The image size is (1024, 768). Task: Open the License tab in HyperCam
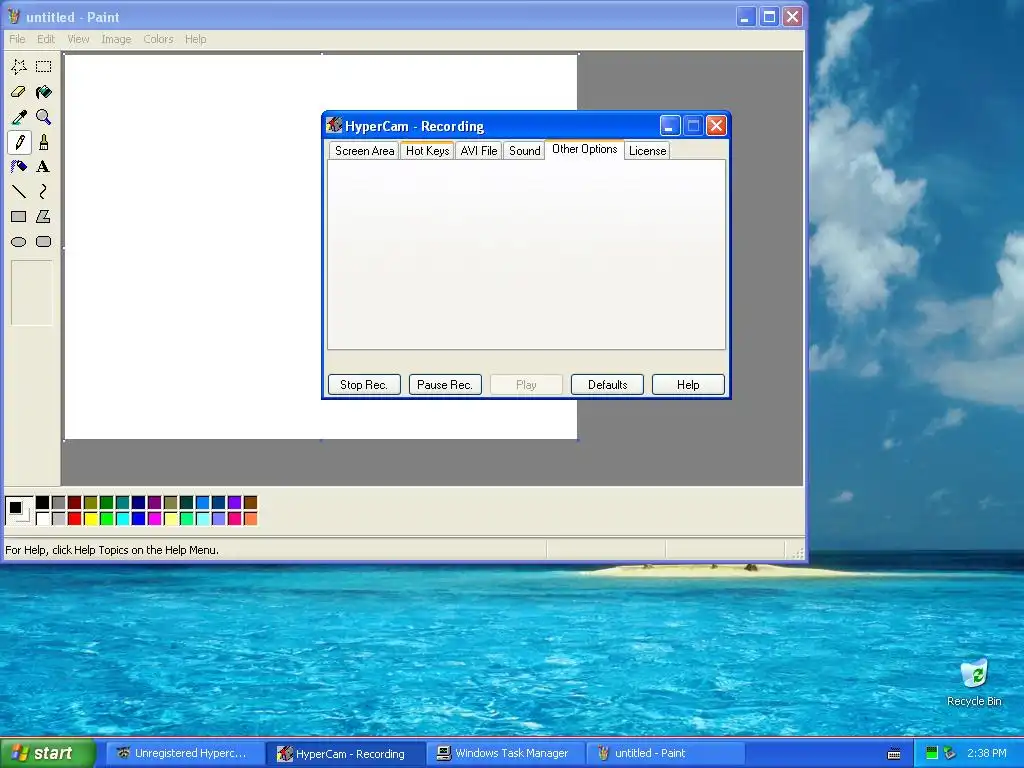647,151
